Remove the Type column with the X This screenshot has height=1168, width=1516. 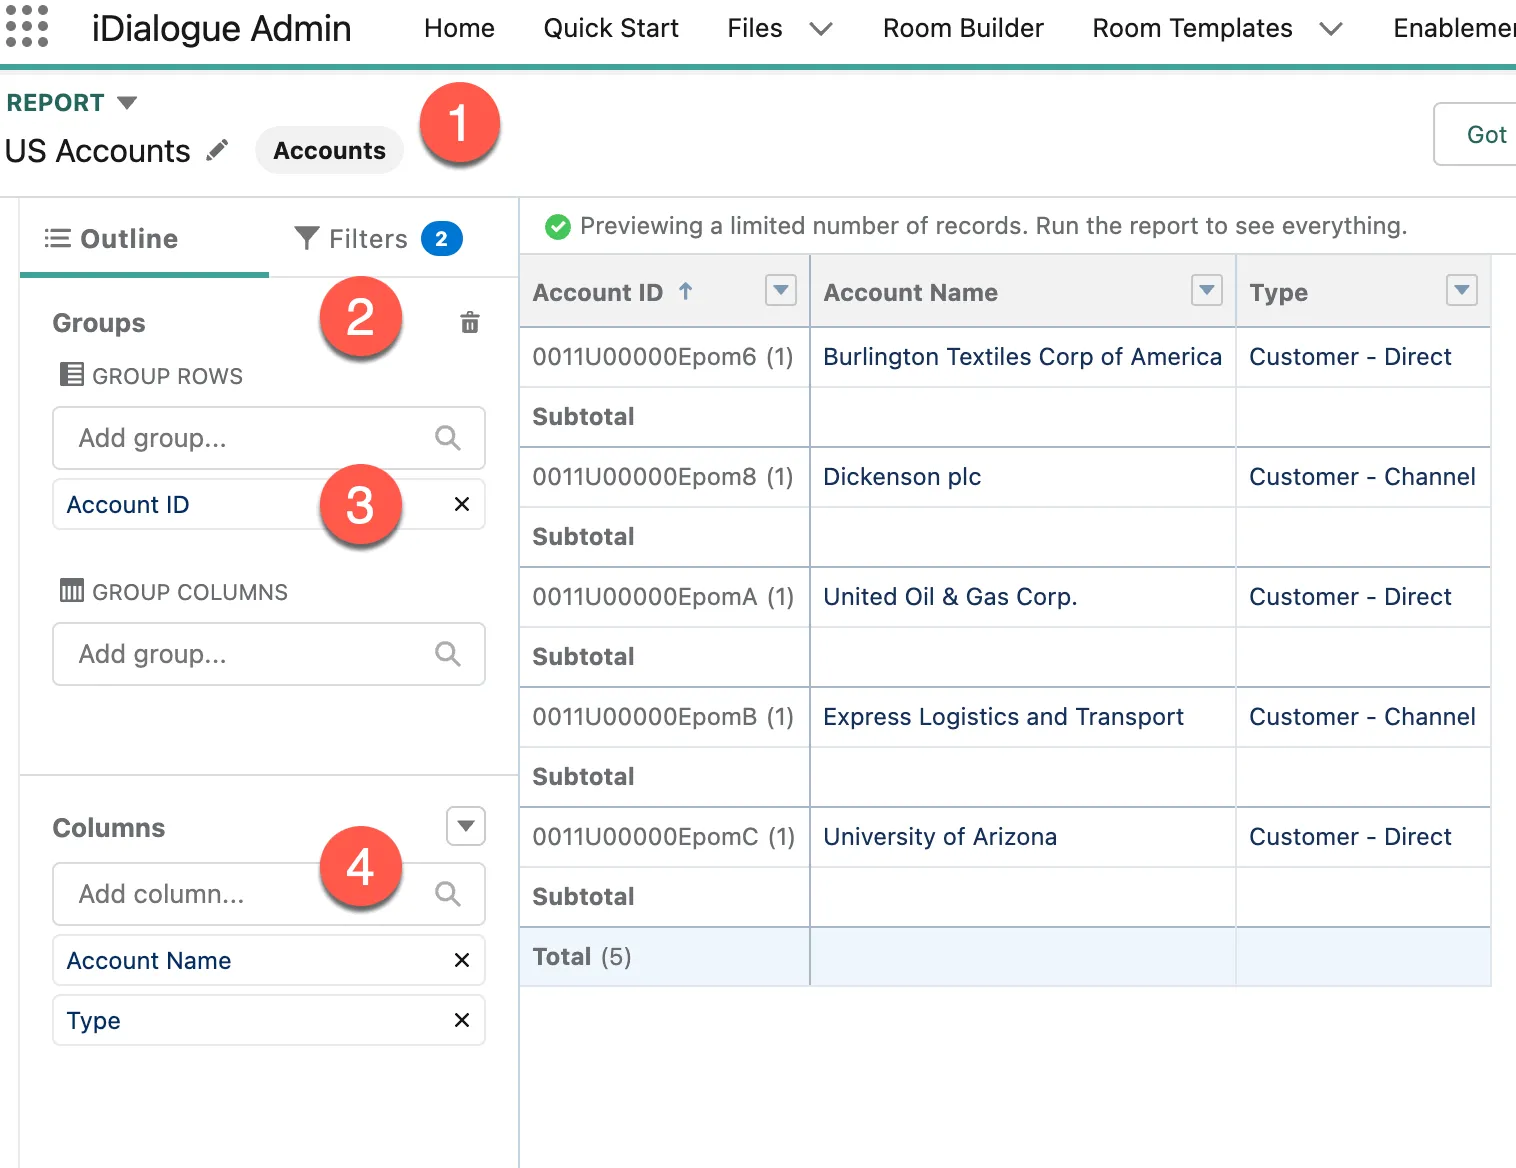point(462,1020)
